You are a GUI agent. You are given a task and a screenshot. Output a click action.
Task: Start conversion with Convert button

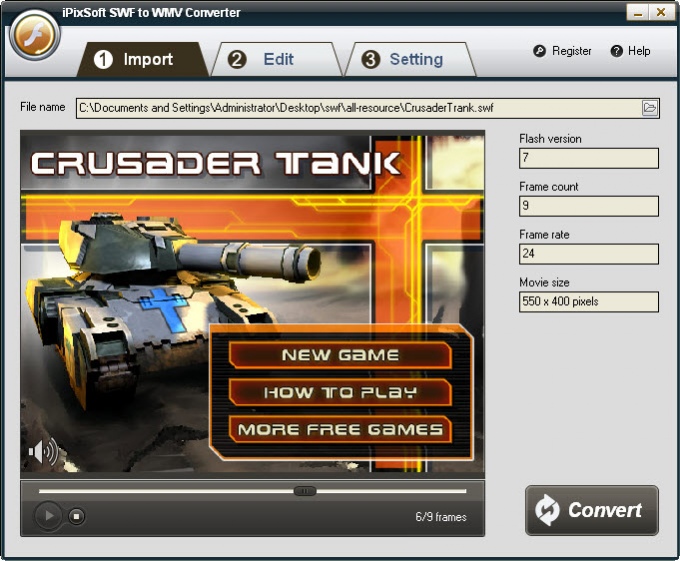tap(592, 510)
